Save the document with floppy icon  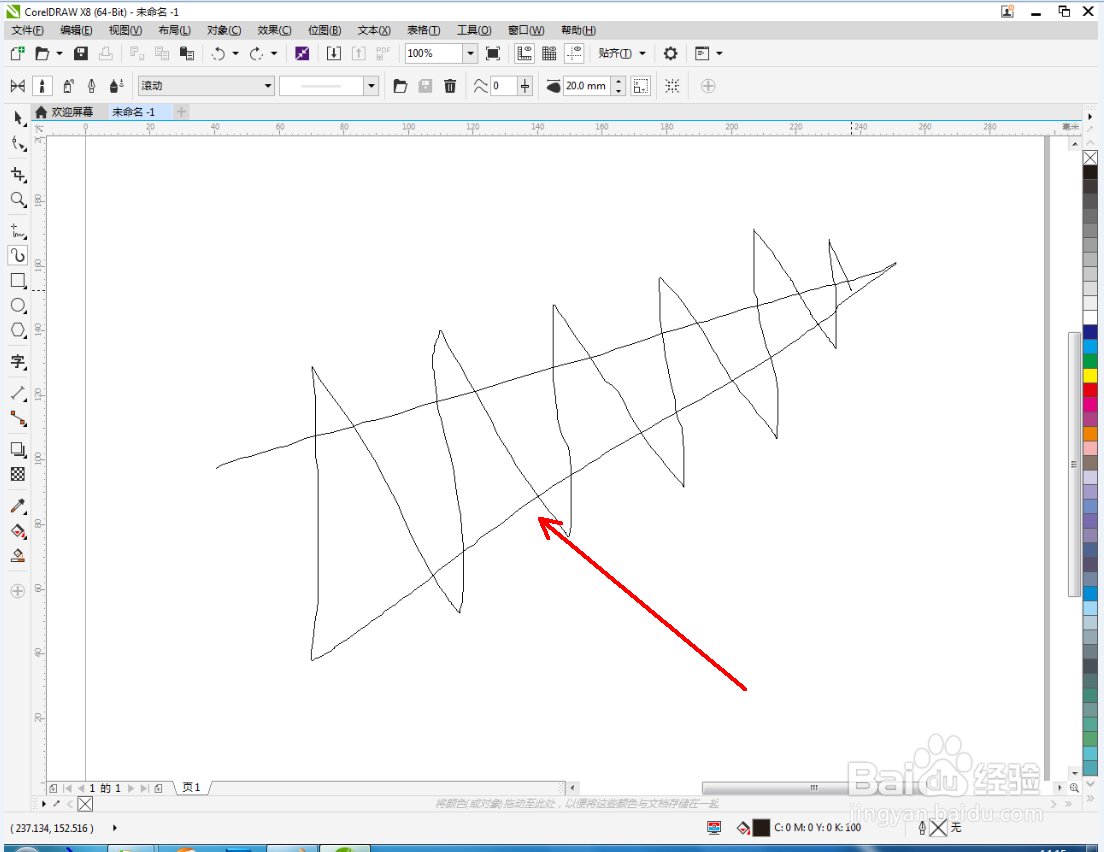(x=81, y=54)
